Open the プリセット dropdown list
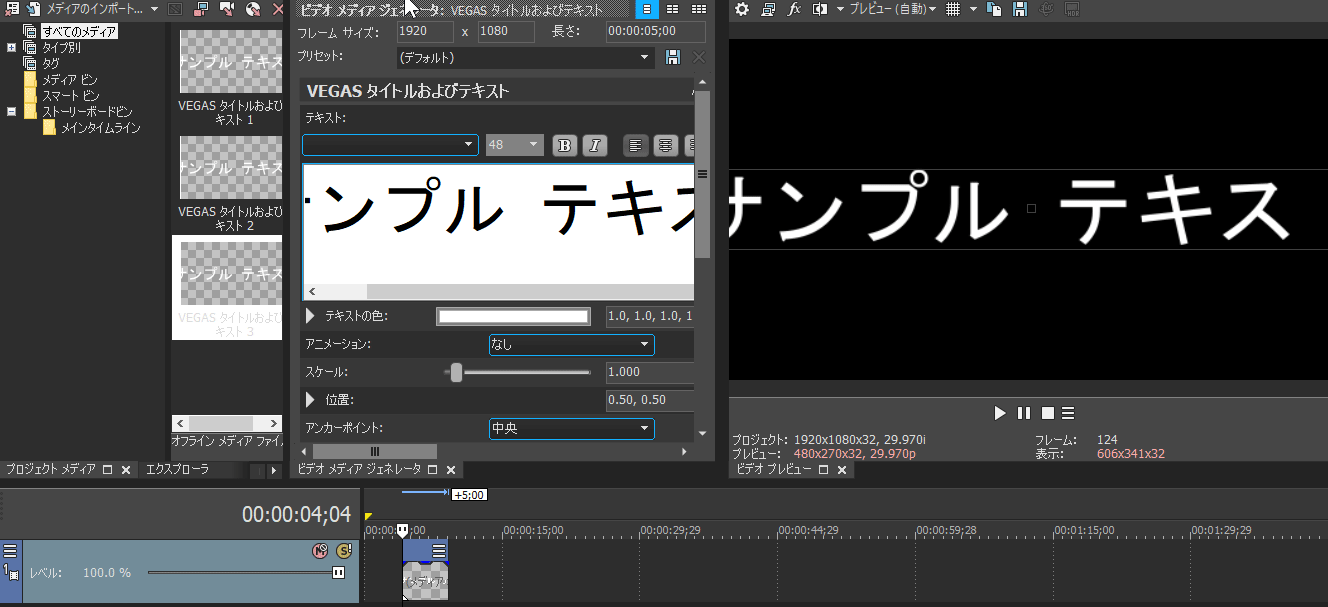1328x607 pixels. point(525,58)
